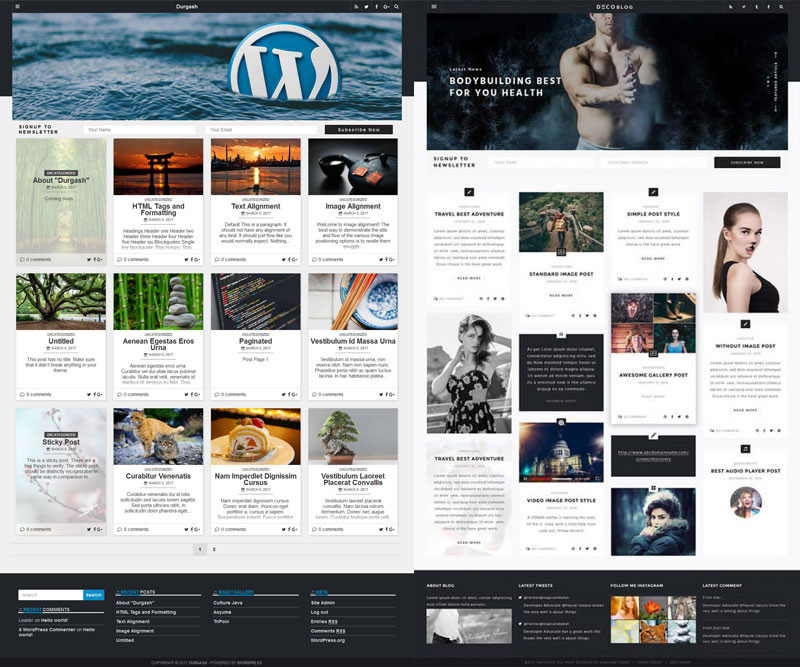This screenshot has height=667, width=800.
Task: Click Read More under Standard Image Post
Action: pyautogui.click(x=561, y=295)
